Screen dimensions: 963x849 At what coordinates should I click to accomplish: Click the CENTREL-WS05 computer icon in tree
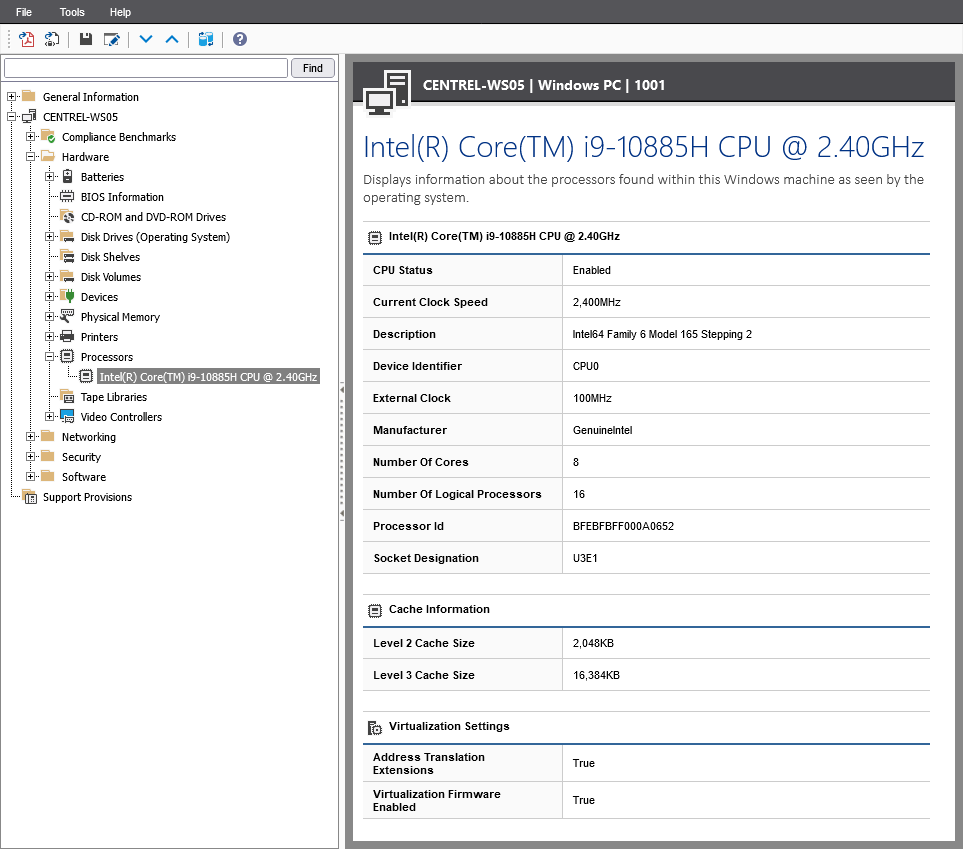tap(29, 116)
